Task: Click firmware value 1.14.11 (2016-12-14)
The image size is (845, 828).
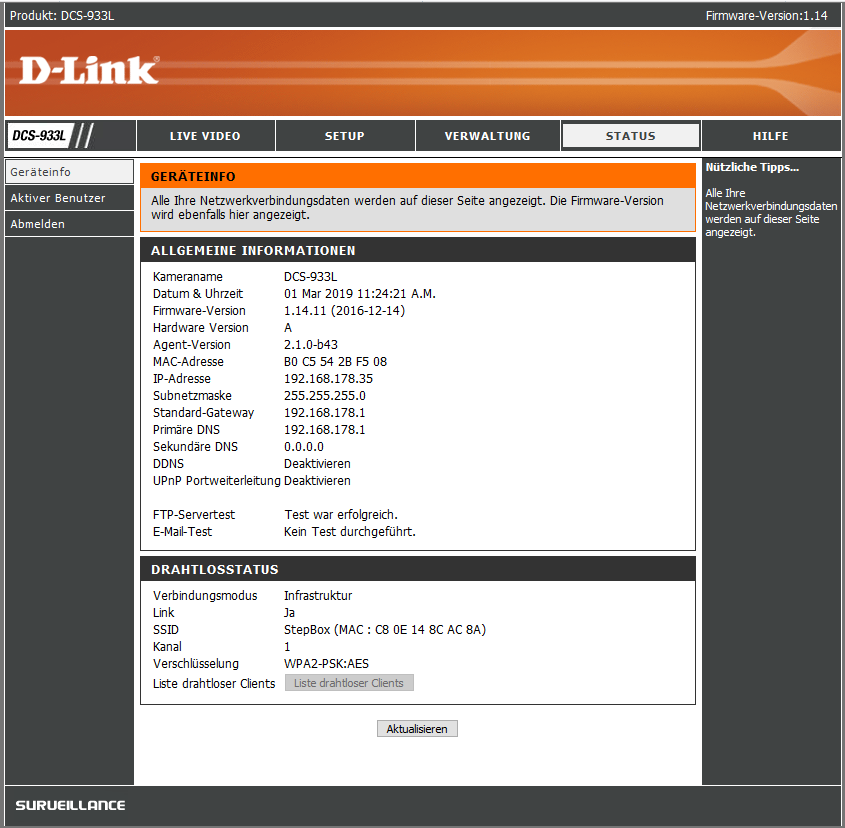Action: 344,310
